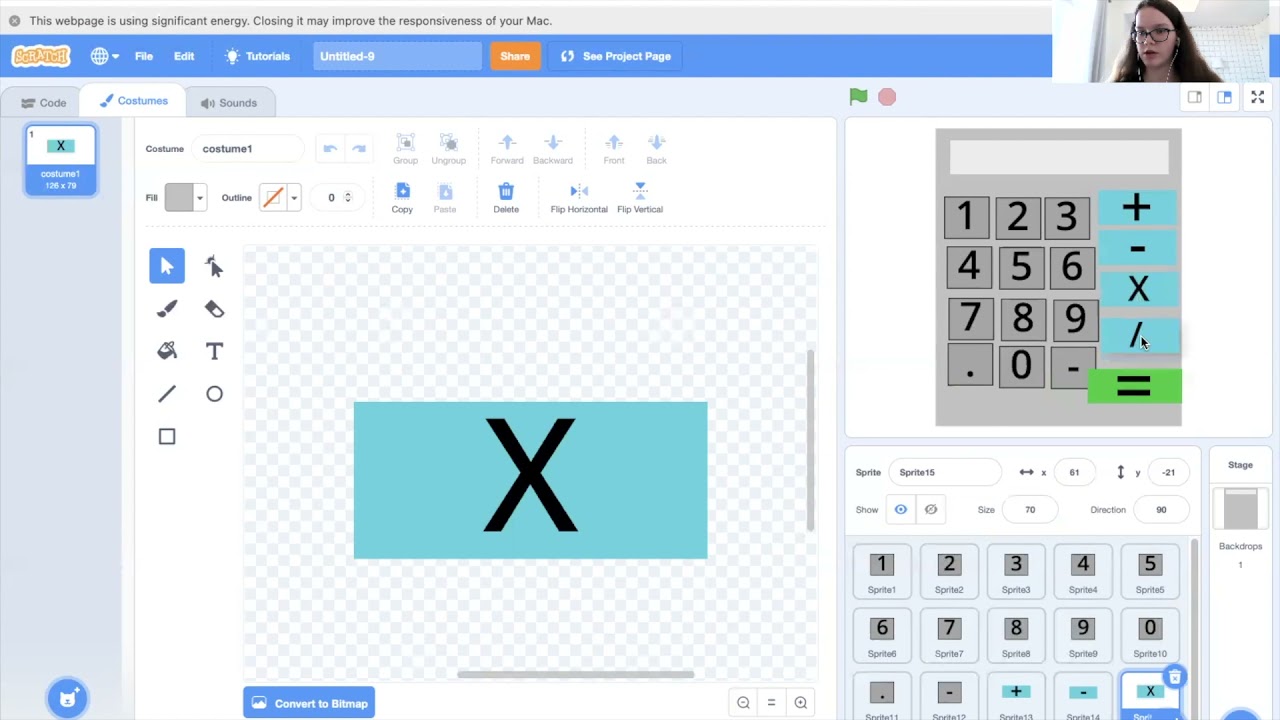Click the Choose a Costume cat button
This screenshot has height=720, width=1280.
(x=68, y=698)
